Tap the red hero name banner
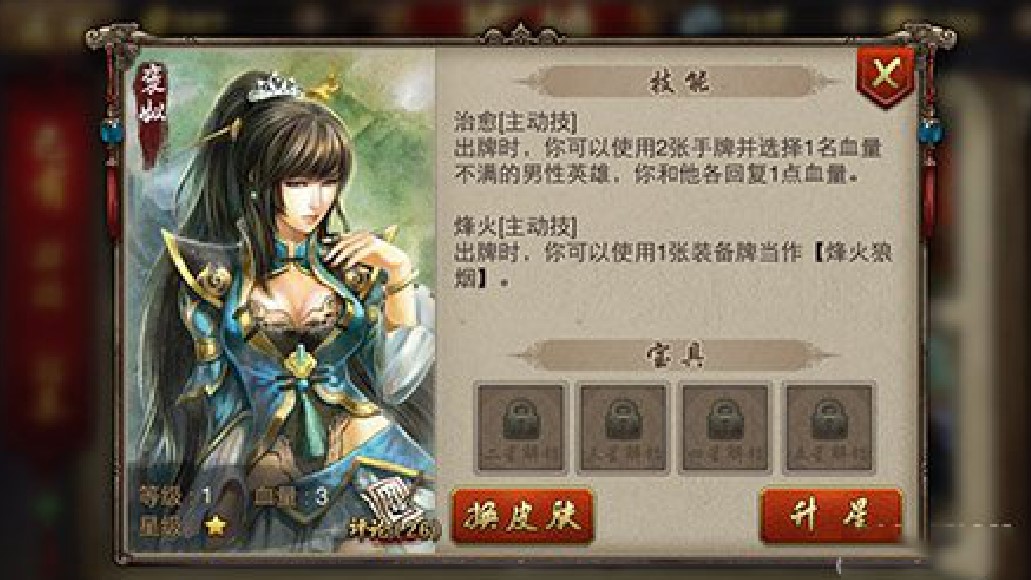The width and height of the screenshot is (1031, 580). tap(151, 112)
